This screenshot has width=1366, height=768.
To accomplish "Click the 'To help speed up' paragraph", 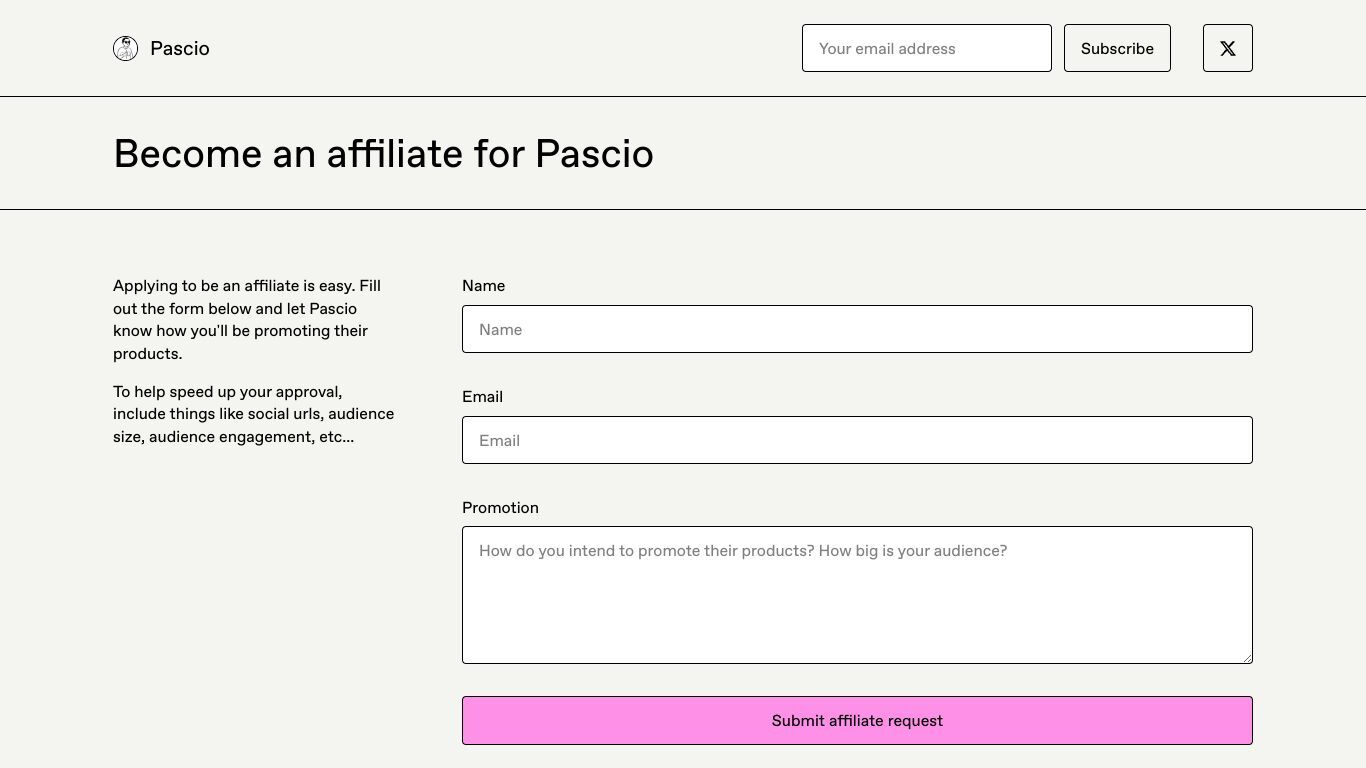I will click(x=253, y=414).
